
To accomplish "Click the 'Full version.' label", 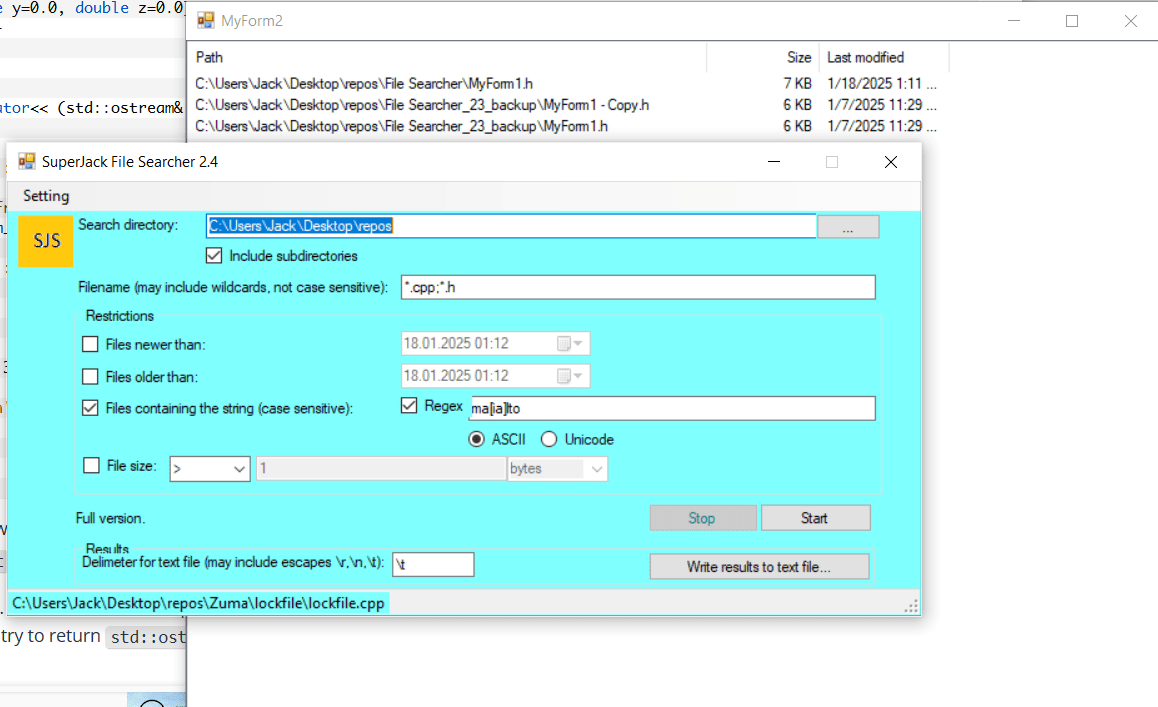I will (110, 519).
